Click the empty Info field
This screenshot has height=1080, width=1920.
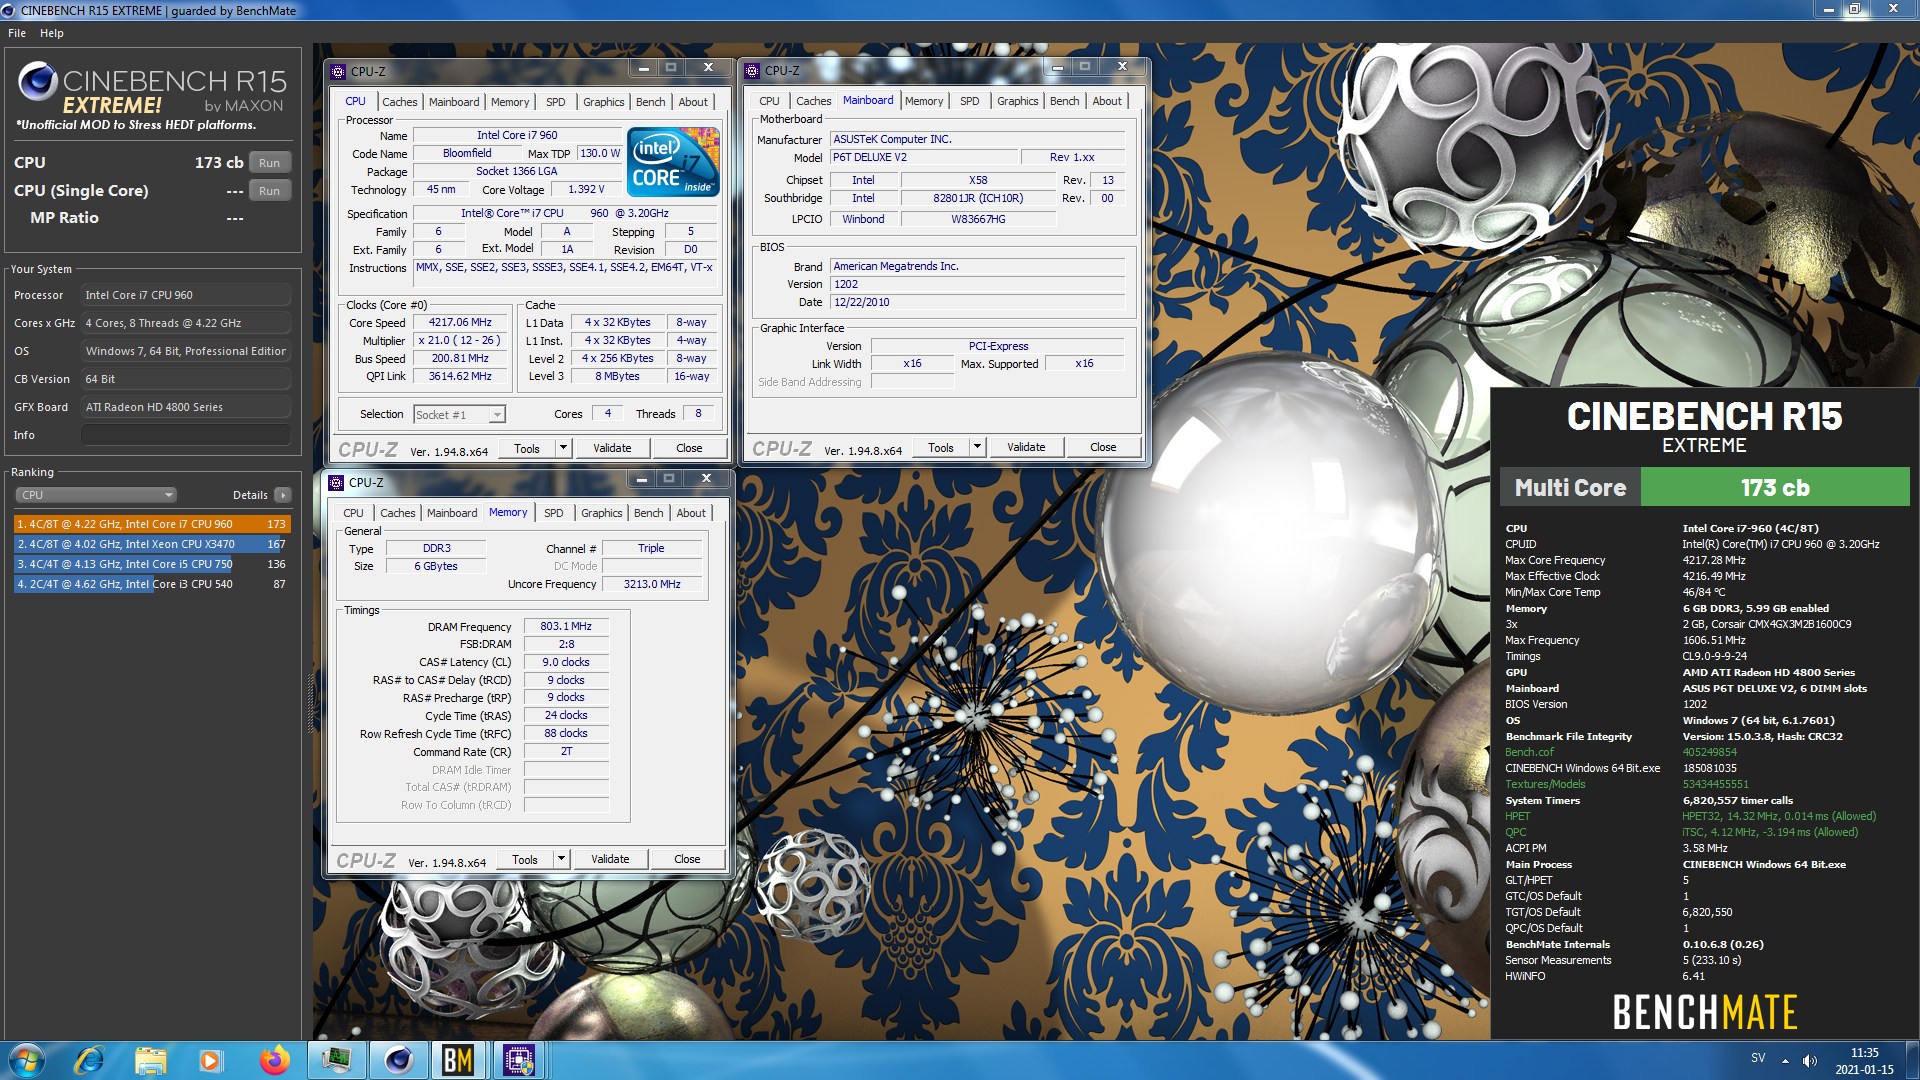186,435
